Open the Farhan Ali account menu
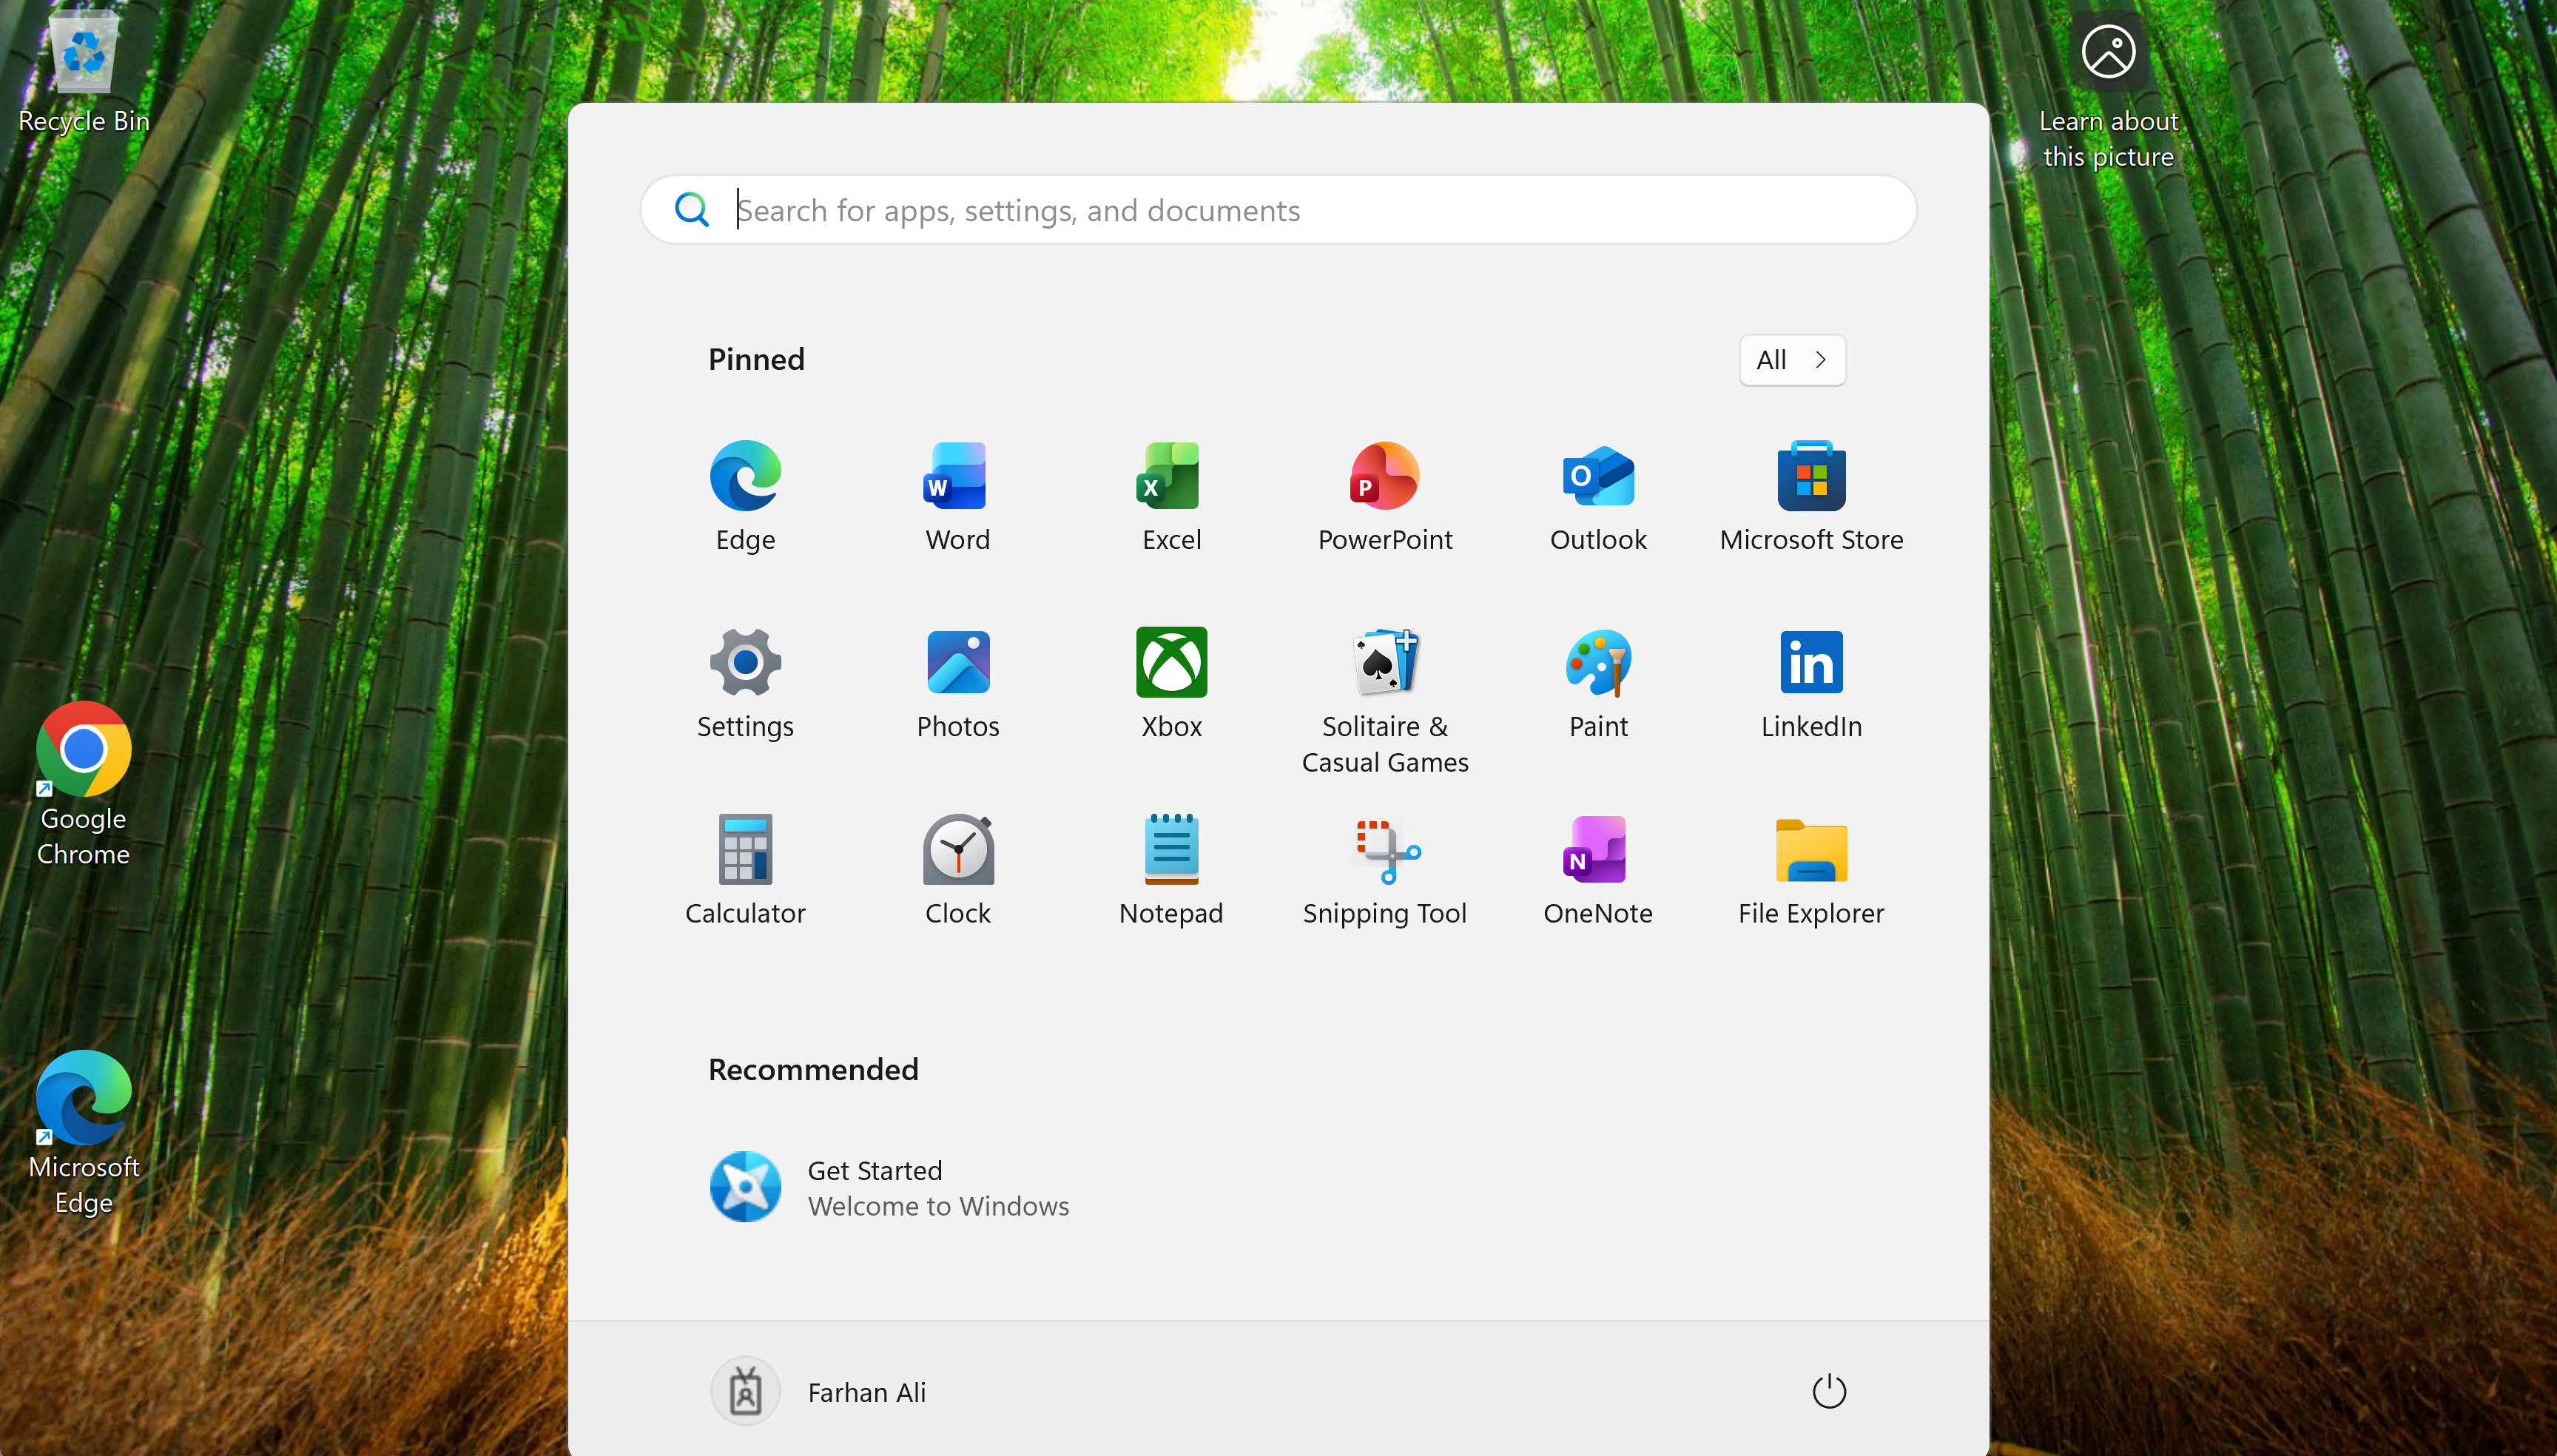This screenshot has height=1456, width=2557. pos(820,1391)
